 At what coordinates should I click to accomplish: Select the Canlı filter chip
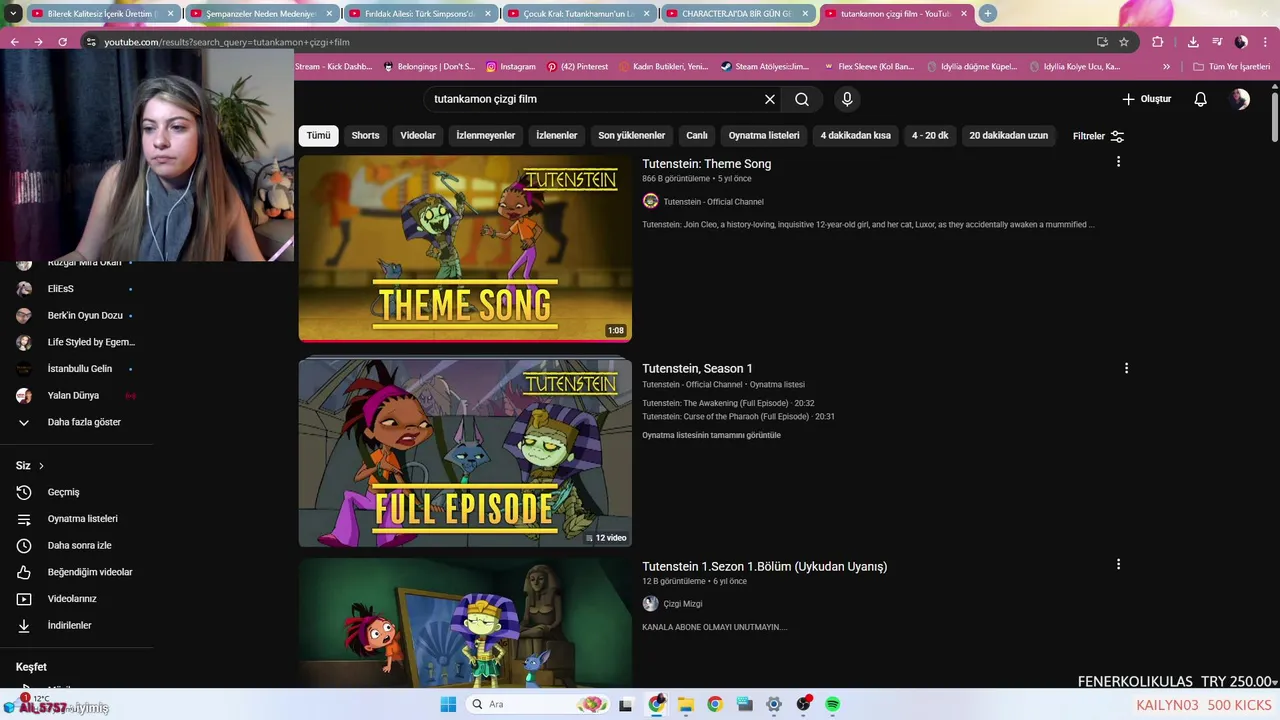tap(697, 135)
